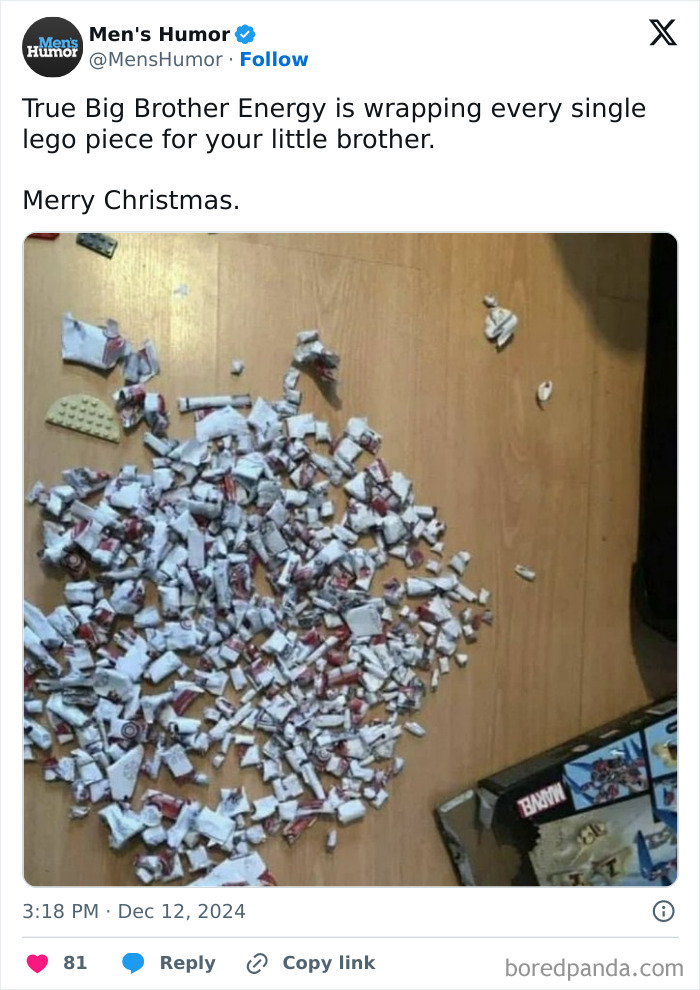Click the chain link copy icon

[x=257, y=963]
